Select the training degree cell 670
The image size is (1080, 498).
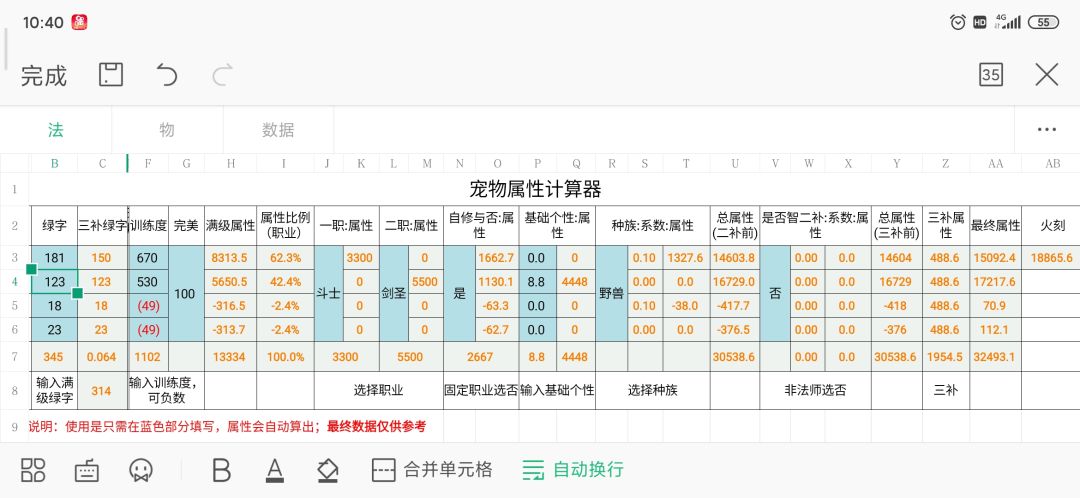click(x=147, y=258)
